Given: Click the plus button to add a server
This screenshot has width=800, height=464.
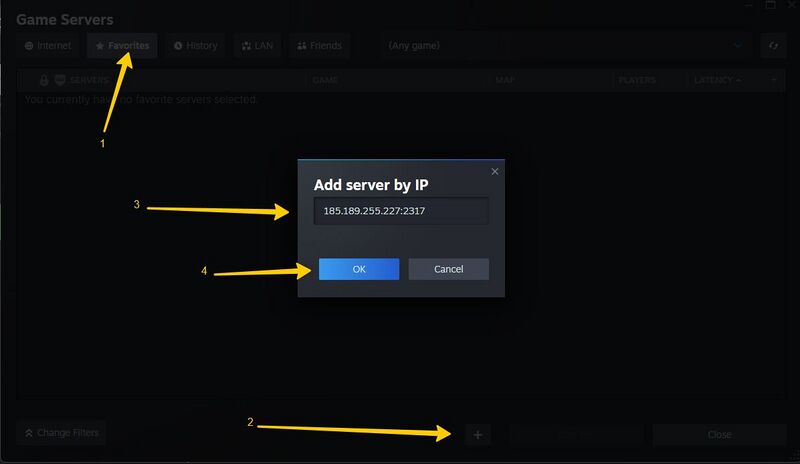Looking at the screenshot, I should click(478, 435).
